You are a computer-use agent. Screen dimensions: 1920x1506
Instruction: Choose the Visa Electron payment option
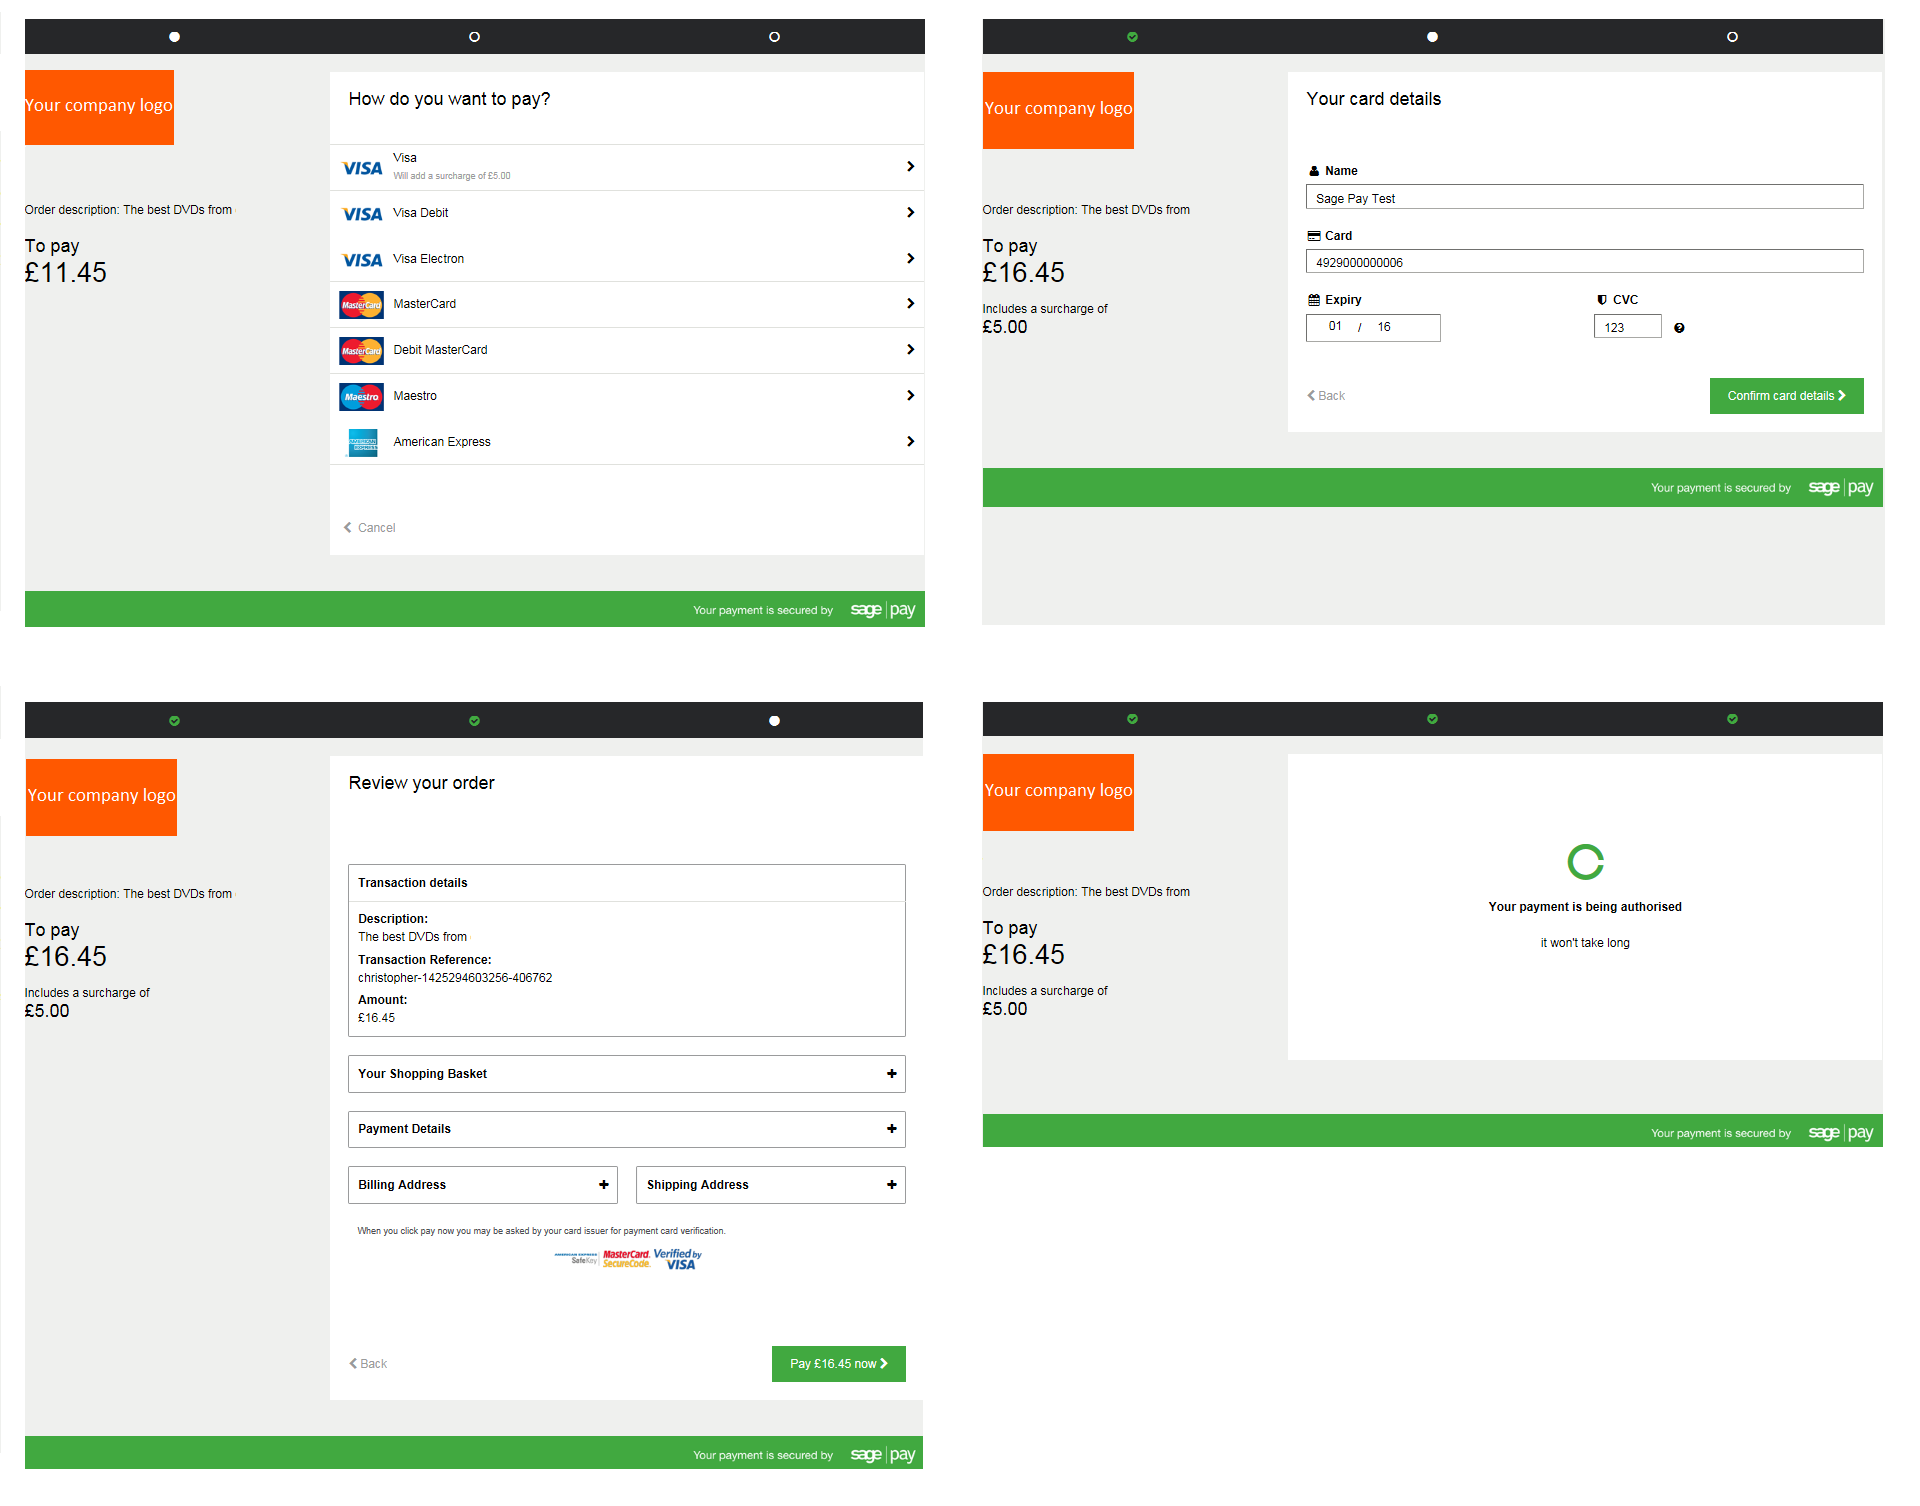click(x=627, y=258)
